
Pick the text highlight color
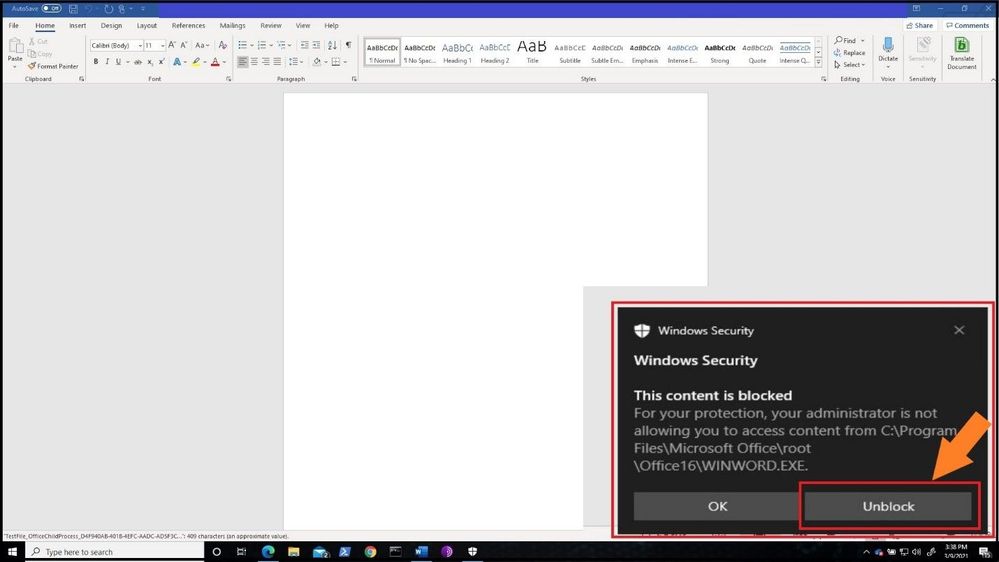pyautogui.click(x=196, y=62)
